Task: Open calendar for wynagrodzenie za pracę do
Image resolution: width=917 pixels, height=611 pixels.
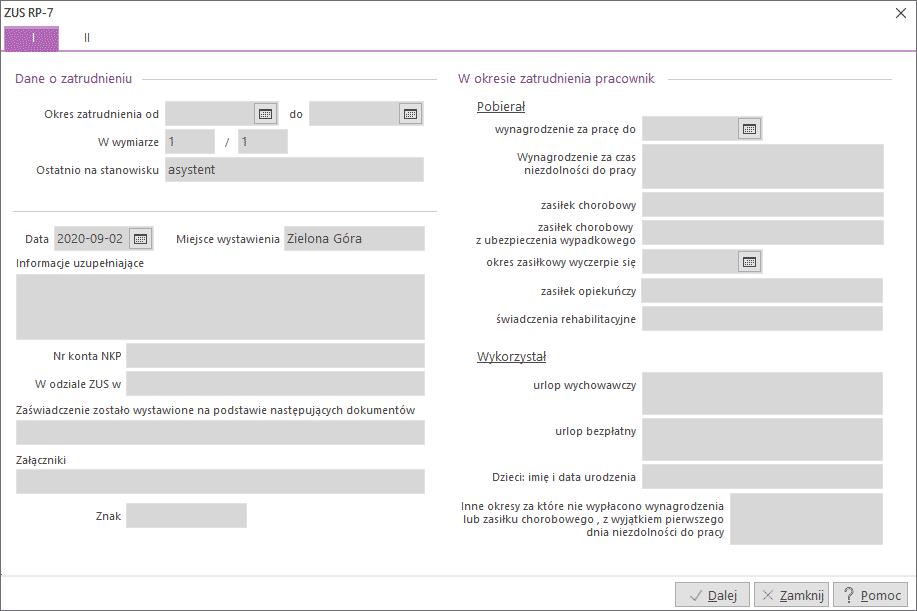Action: pyautogui.click(x=749, y=129)
